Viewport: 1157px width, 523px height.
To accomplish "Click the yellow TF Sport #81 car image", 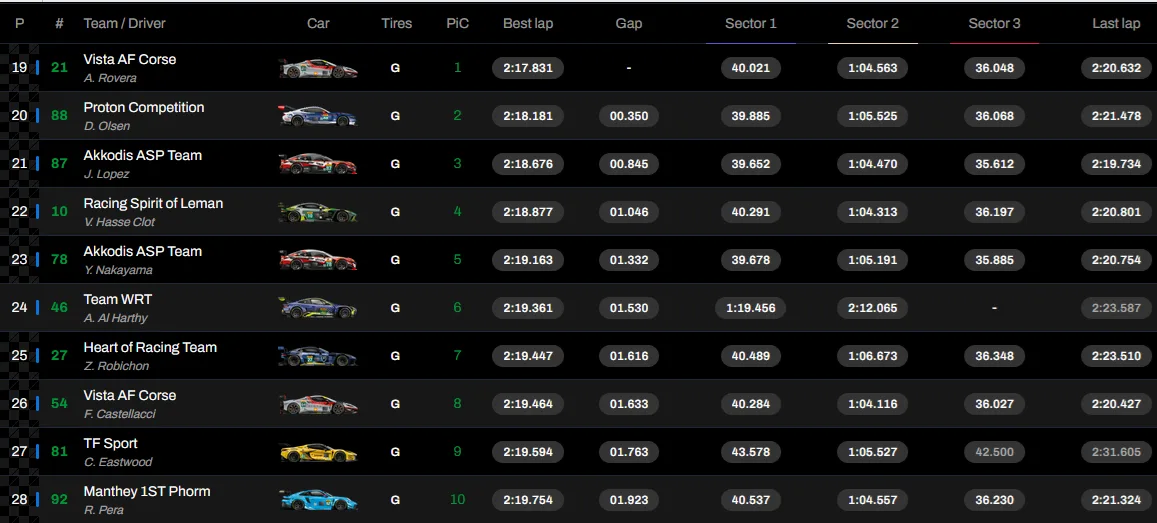I will (x=317, y=452).
